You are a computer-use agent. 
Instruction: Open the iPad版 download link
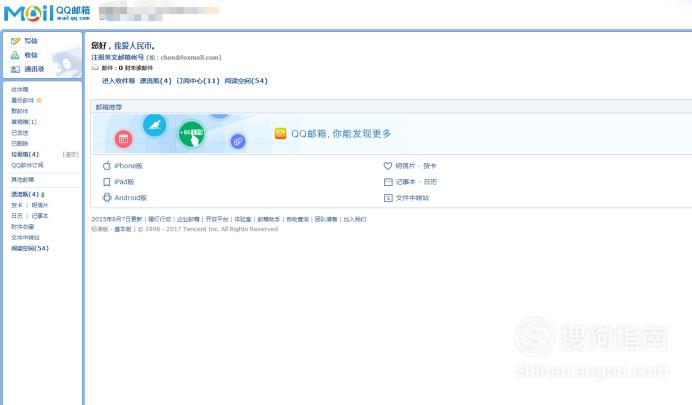coord(124,182)
